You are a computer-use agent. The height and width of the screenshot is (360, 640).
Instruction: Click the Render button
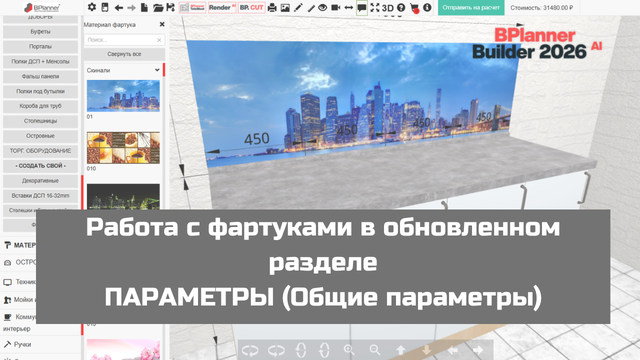click(x=222, y=8)
